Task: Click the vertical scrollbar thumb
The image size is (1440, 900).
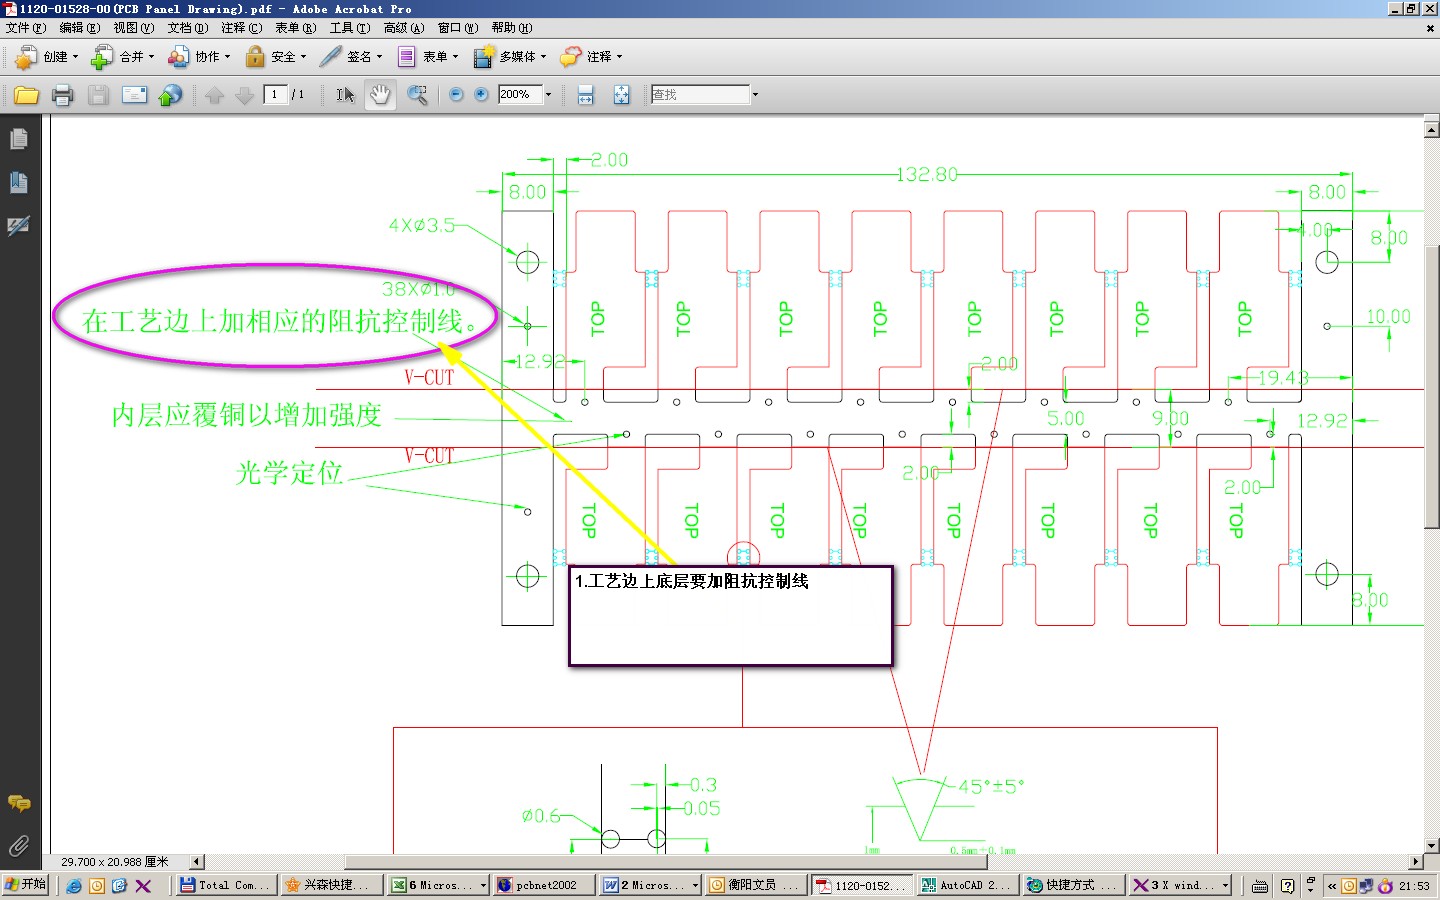Action: [x=1431, y=387]
